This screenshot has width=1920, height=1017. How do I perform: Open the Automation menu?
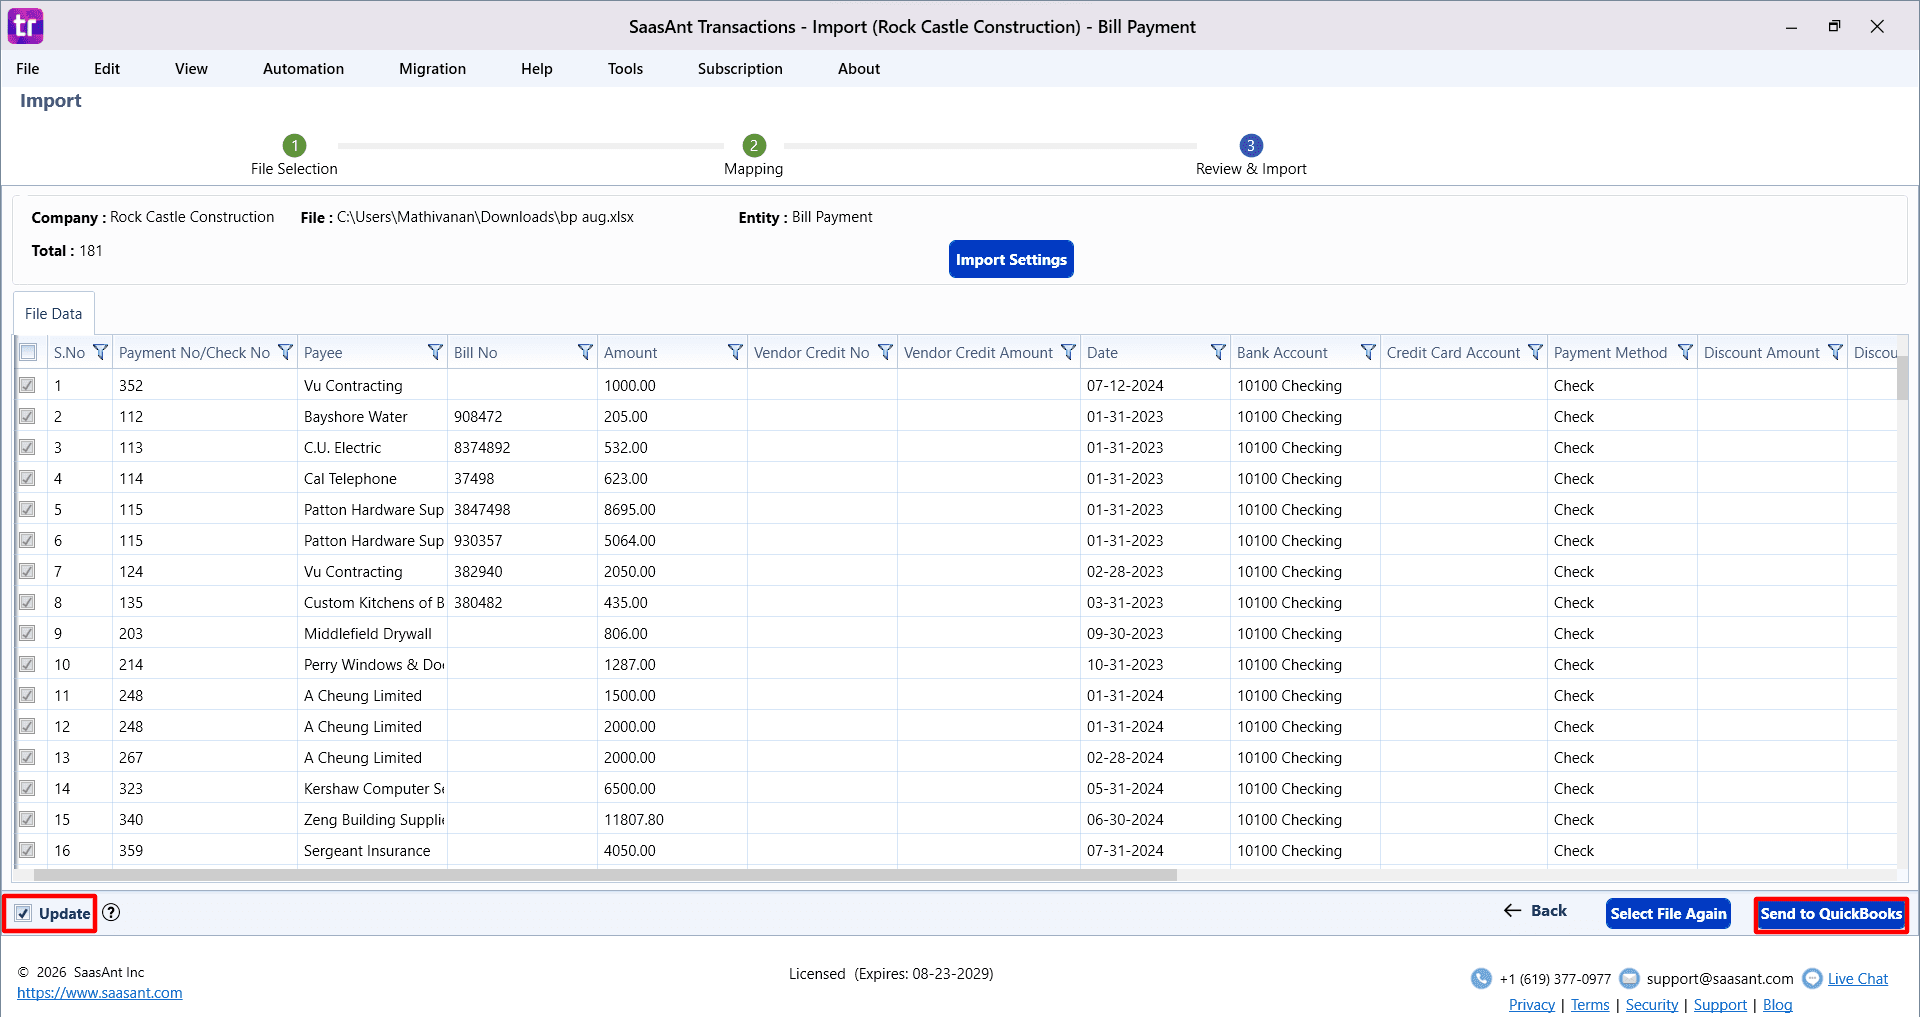303,68
